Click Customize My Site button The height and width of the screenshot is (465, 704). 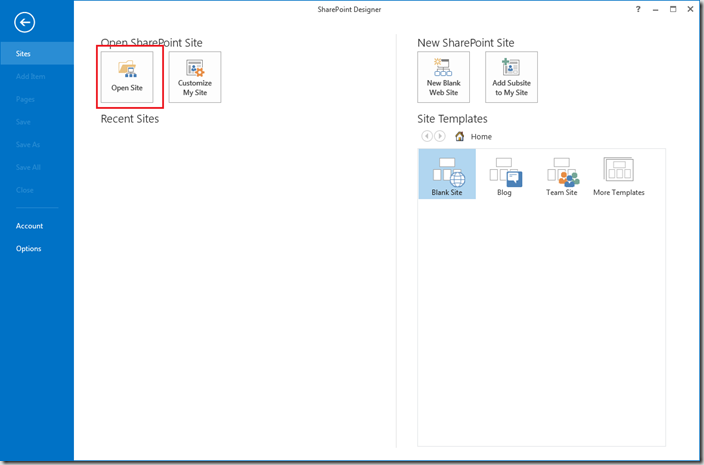point(195,77)
